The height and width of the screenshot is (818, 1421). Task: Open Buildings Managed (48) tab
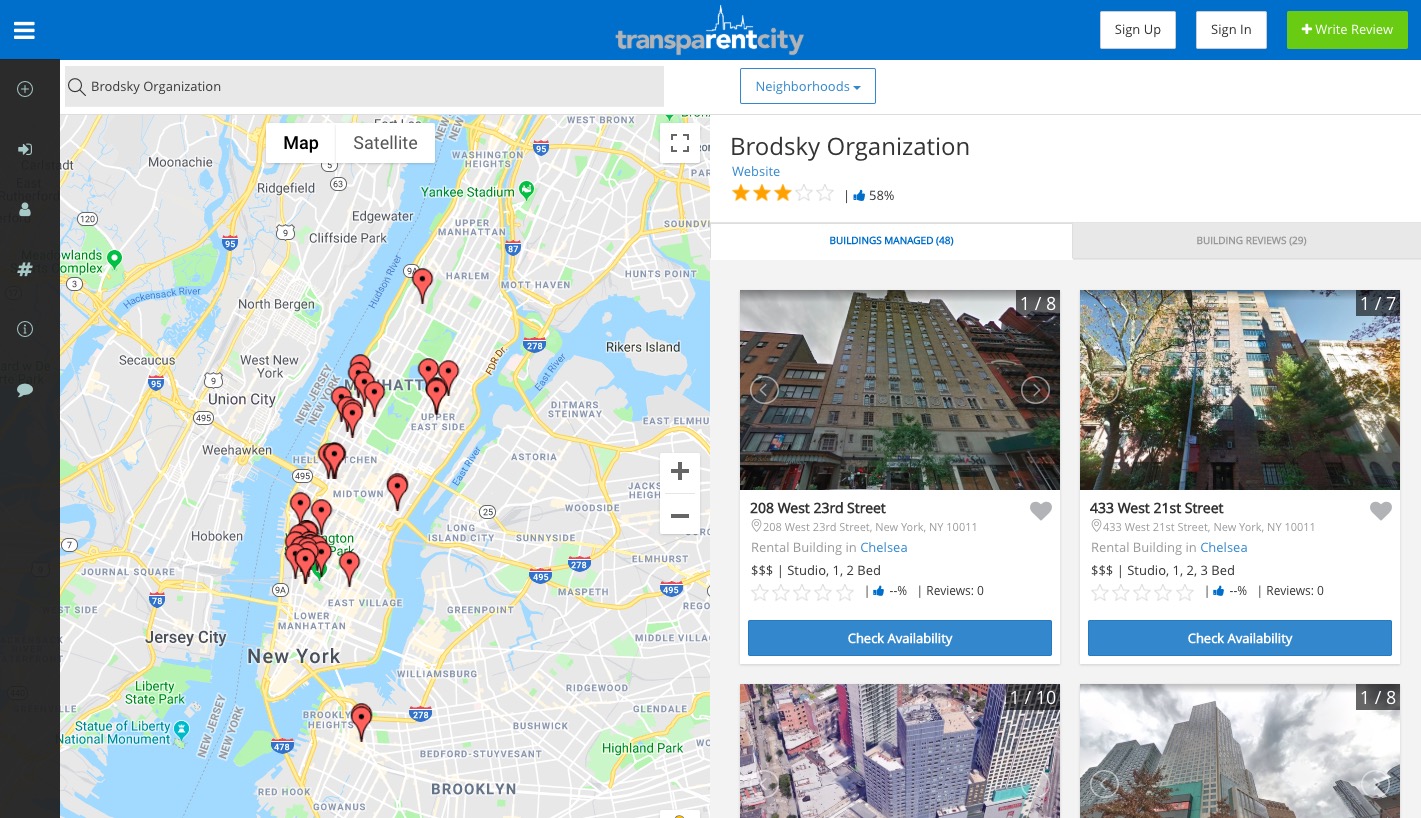pos(891,241)
